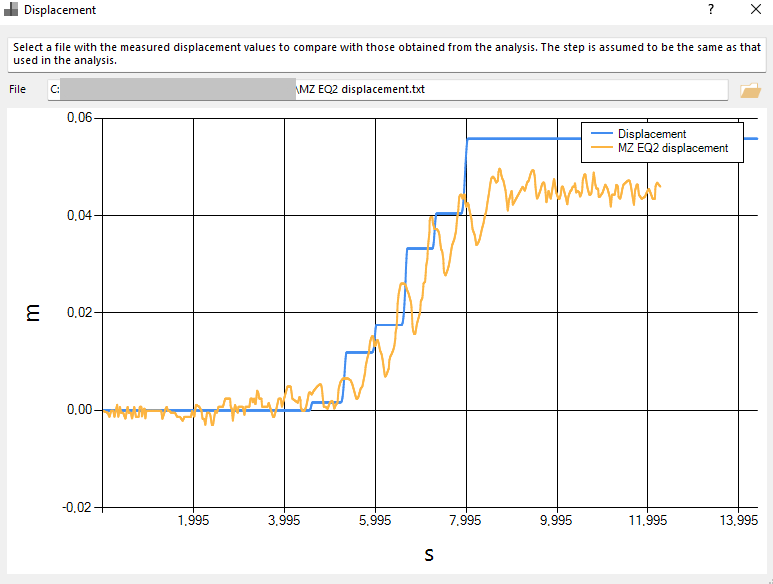Click the orange MZ EQ2 legend line
The height and width of the screenshot is (584, 773).
coord(601,147)
